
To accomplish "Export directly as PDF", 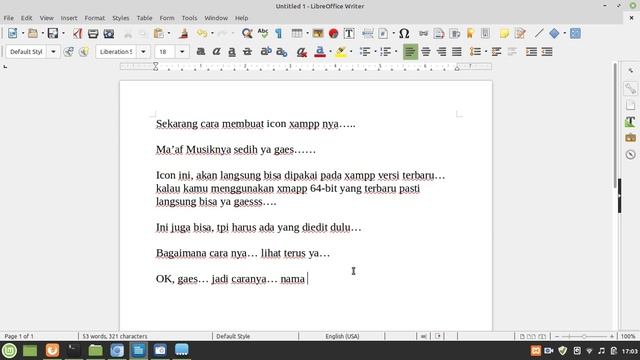I will [77, 33].
